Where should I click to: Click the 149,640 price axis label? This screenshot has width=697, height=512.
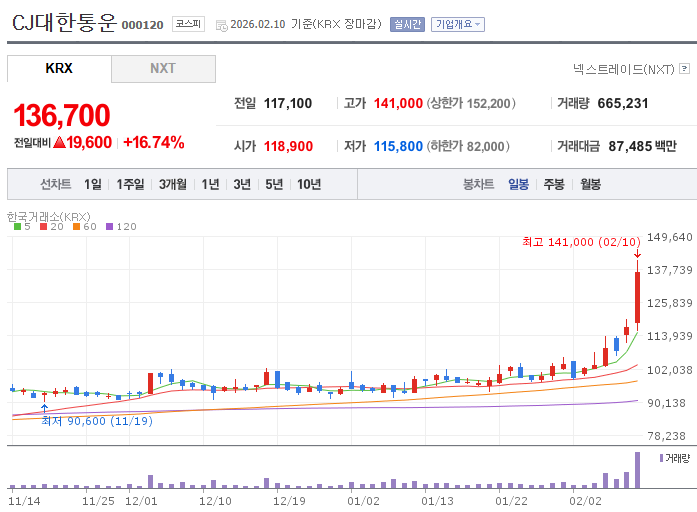pyautogui.click(x=669, y=237)
